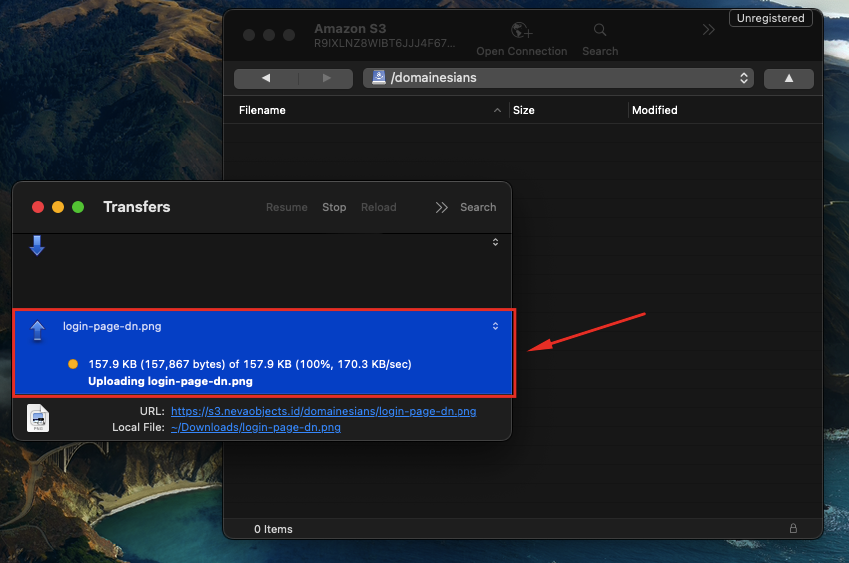Click the 157.9 KB progress text
Viewport: 849px width, 563px height.
[250, 364]
